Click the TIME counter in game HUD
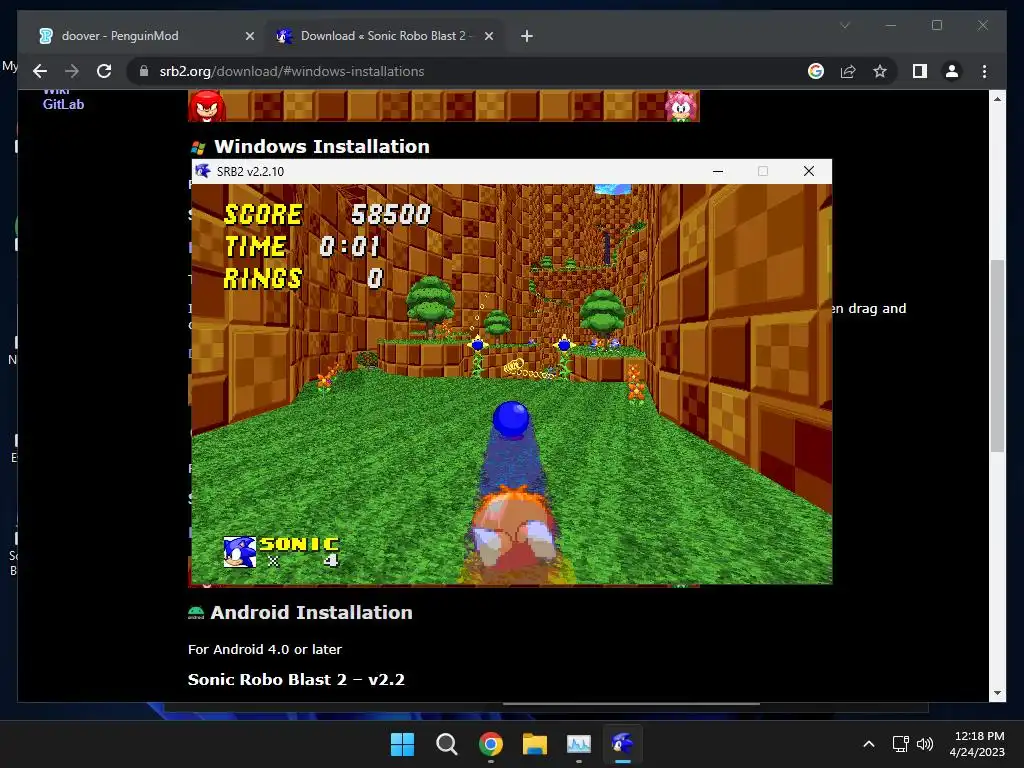1024x768 pixels. tap(302, 246)
